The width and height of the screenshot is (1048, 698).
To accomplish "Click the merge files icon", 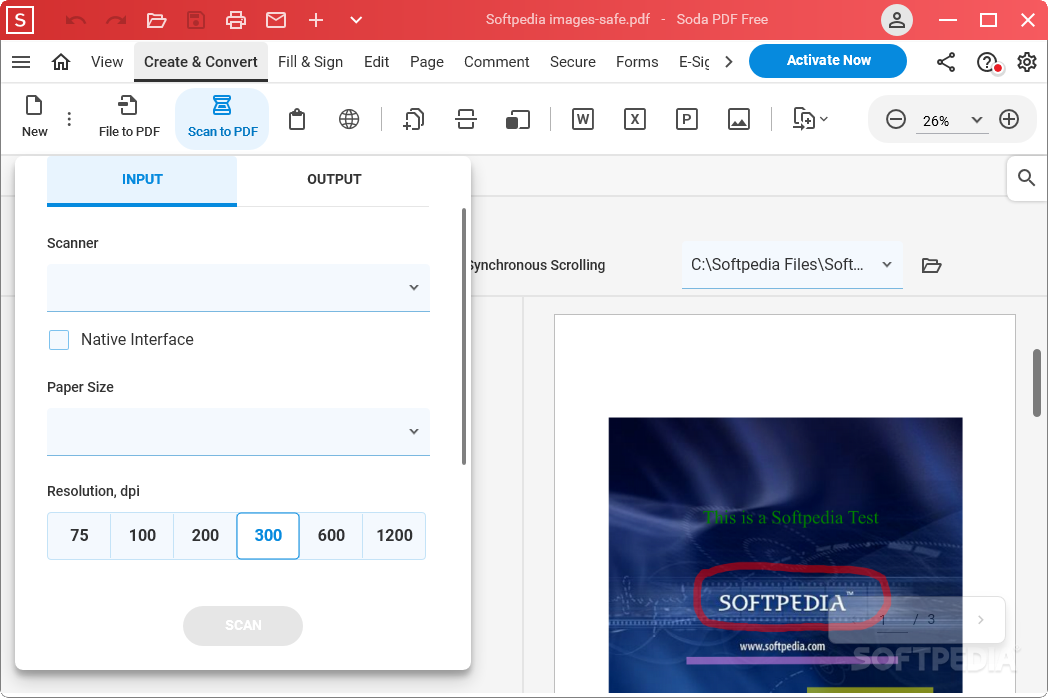I will click(x=414, y=120).
